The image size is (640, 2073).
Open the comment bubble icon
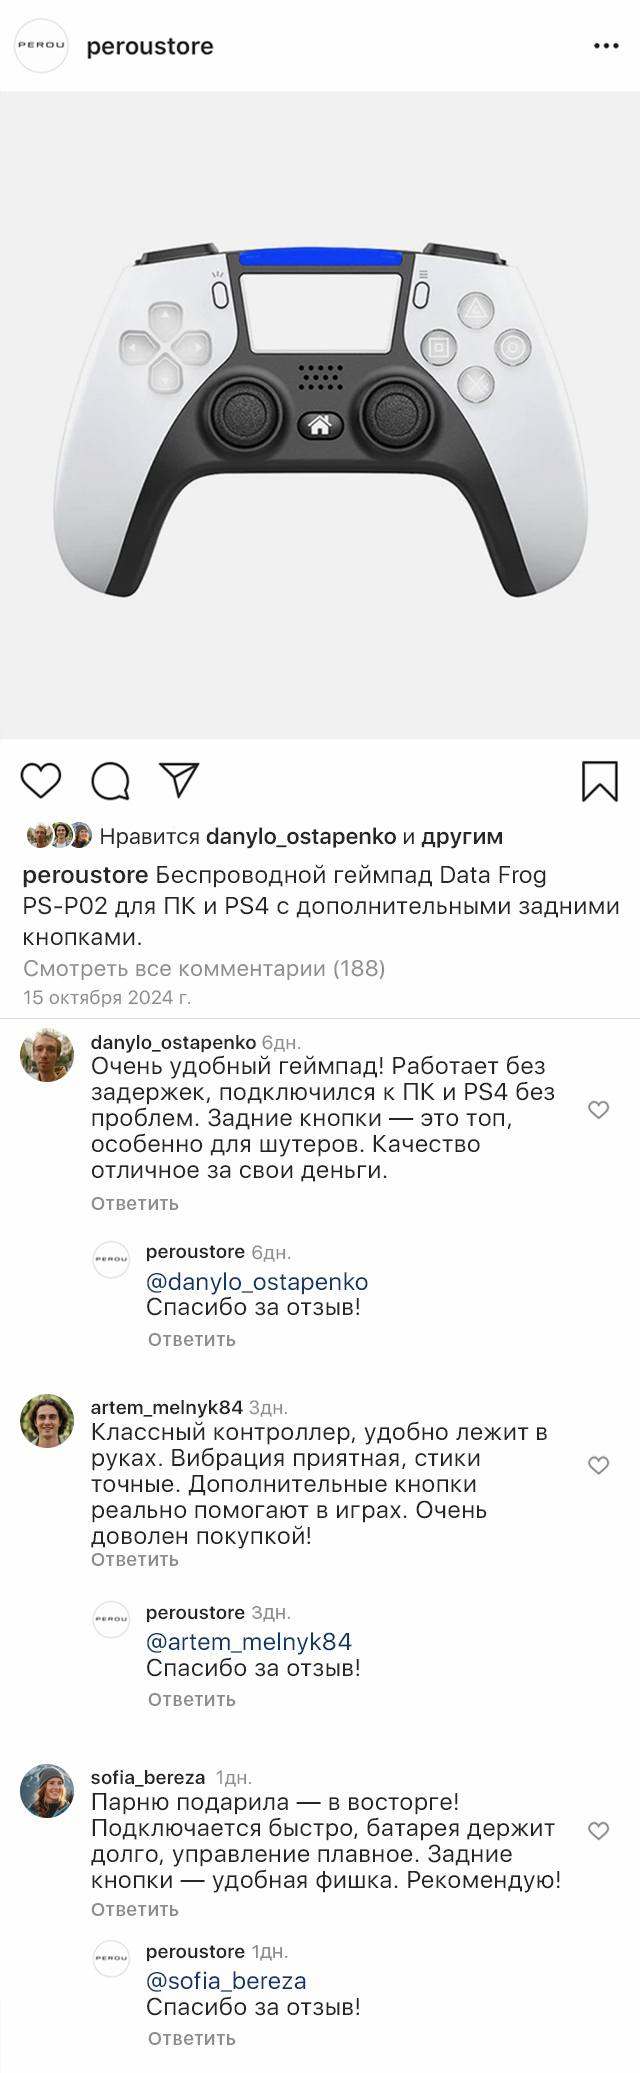pos(110,781)
